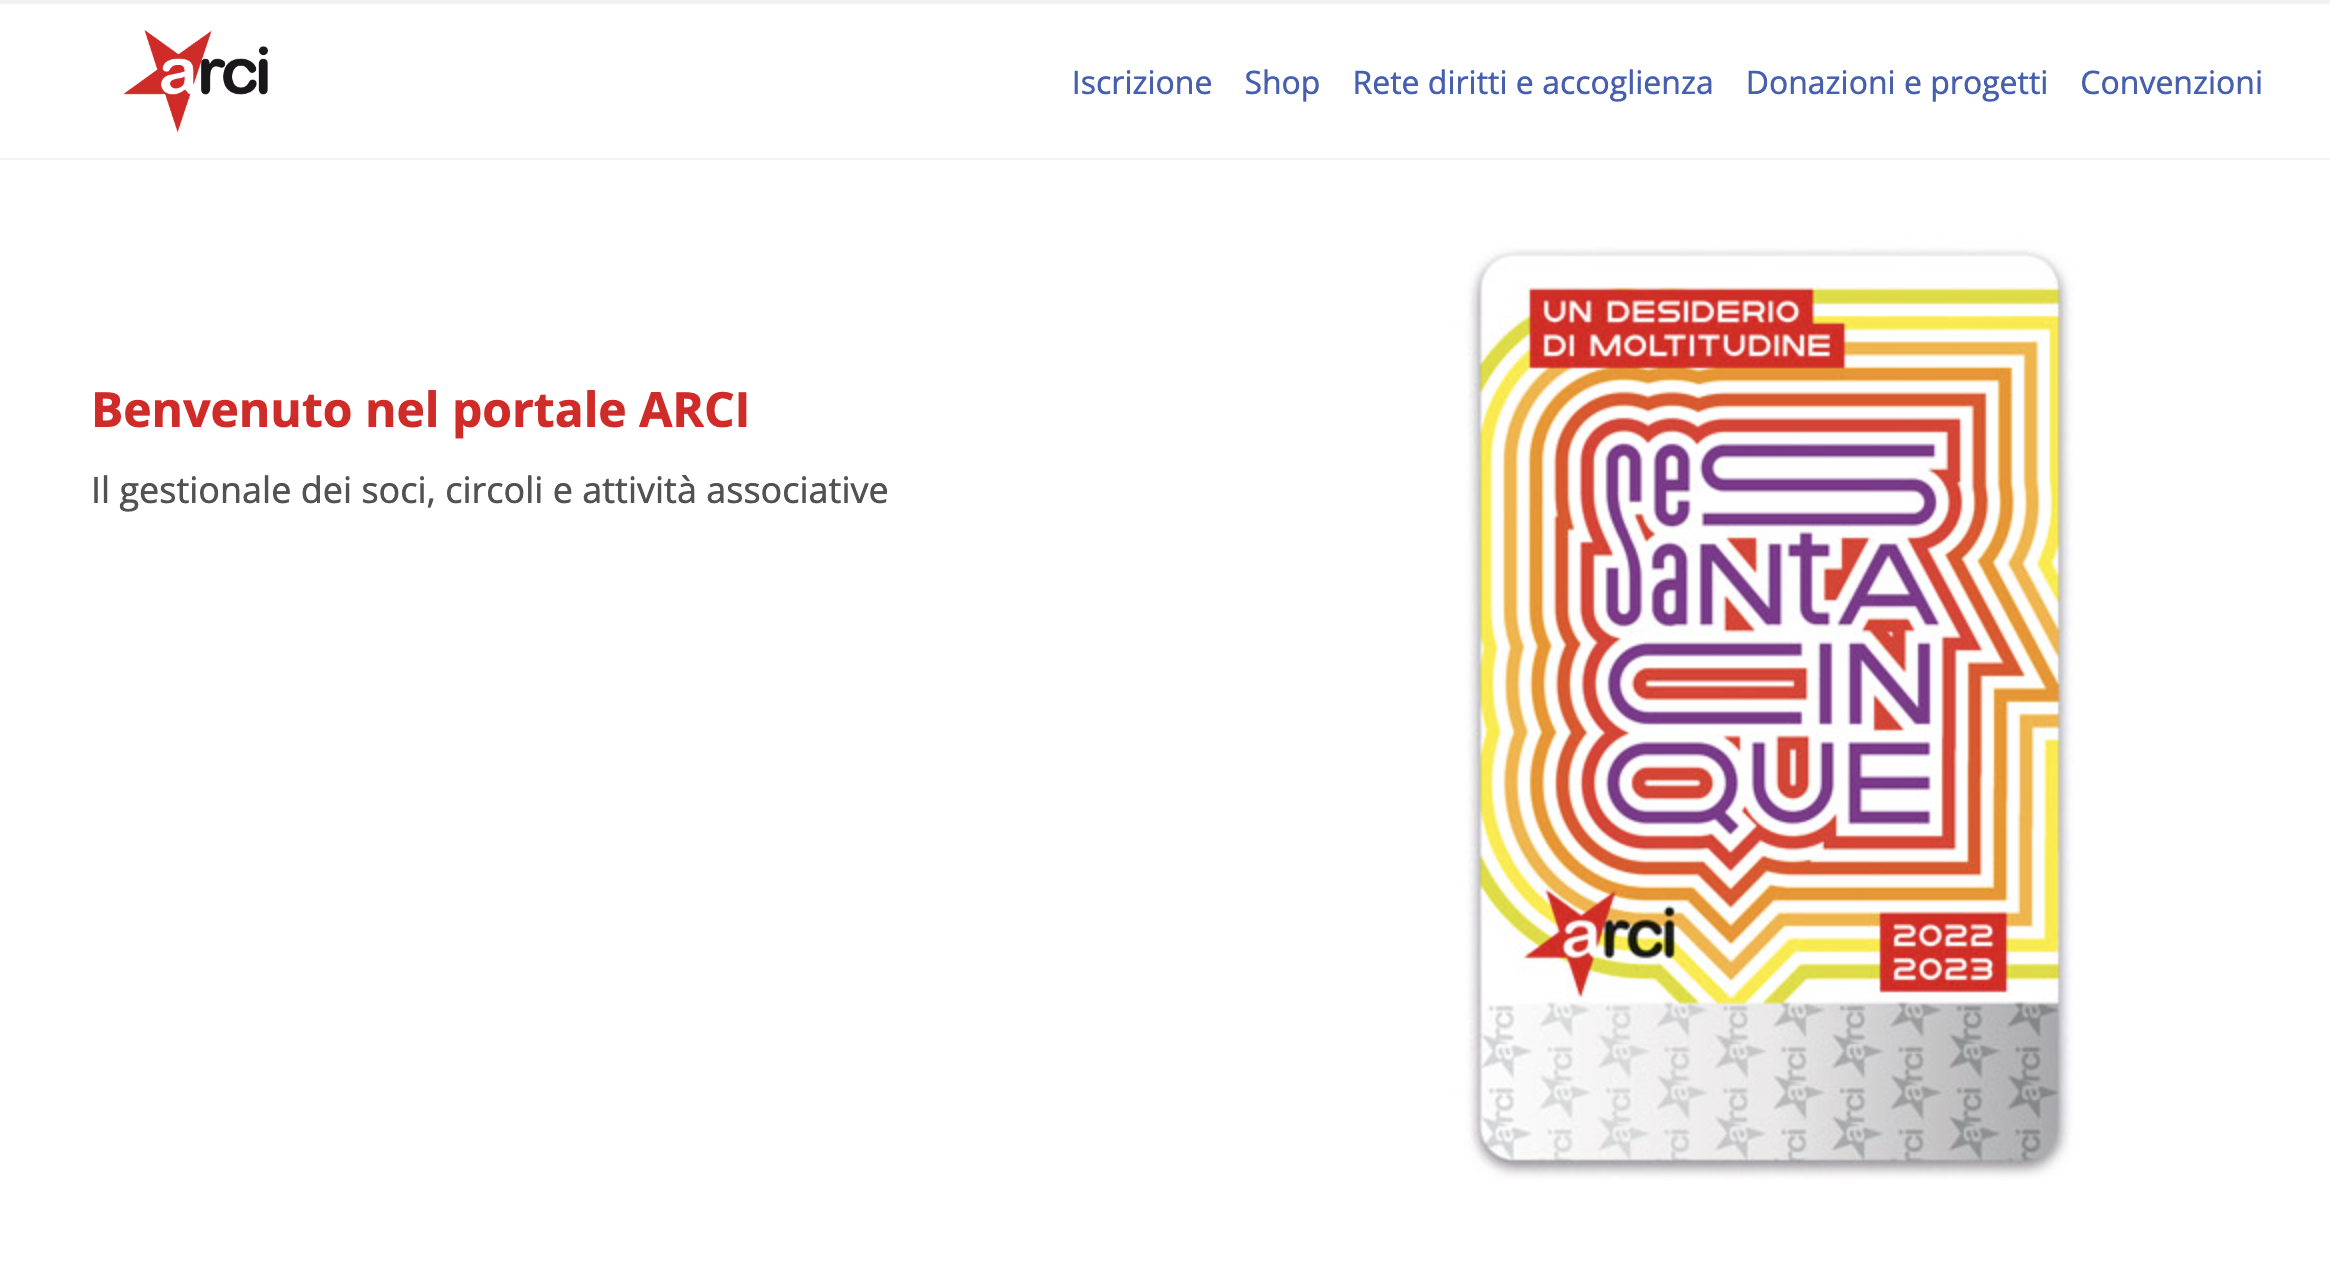This screenshot has height=1268, width=2330.
Task: Open Rete diritti e accoglienza link
Action: click(x=1532, y=82)
